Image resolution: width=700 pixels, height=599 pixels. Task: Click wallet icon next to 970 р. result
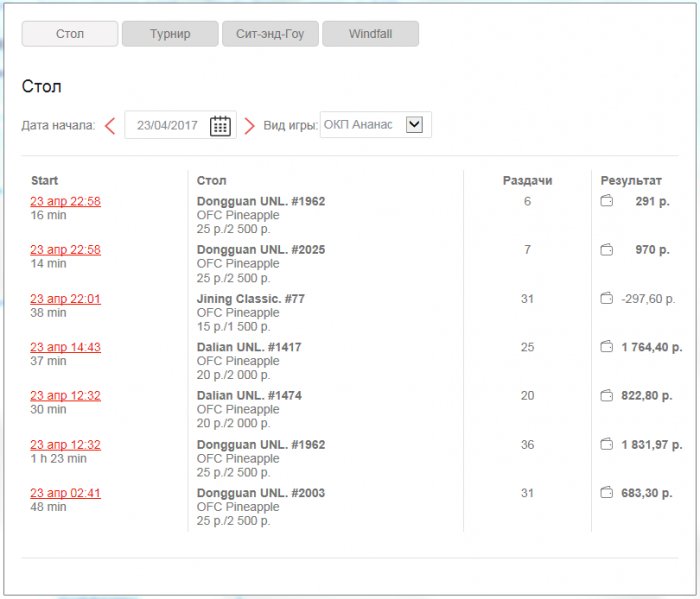(x=606, y=250)
